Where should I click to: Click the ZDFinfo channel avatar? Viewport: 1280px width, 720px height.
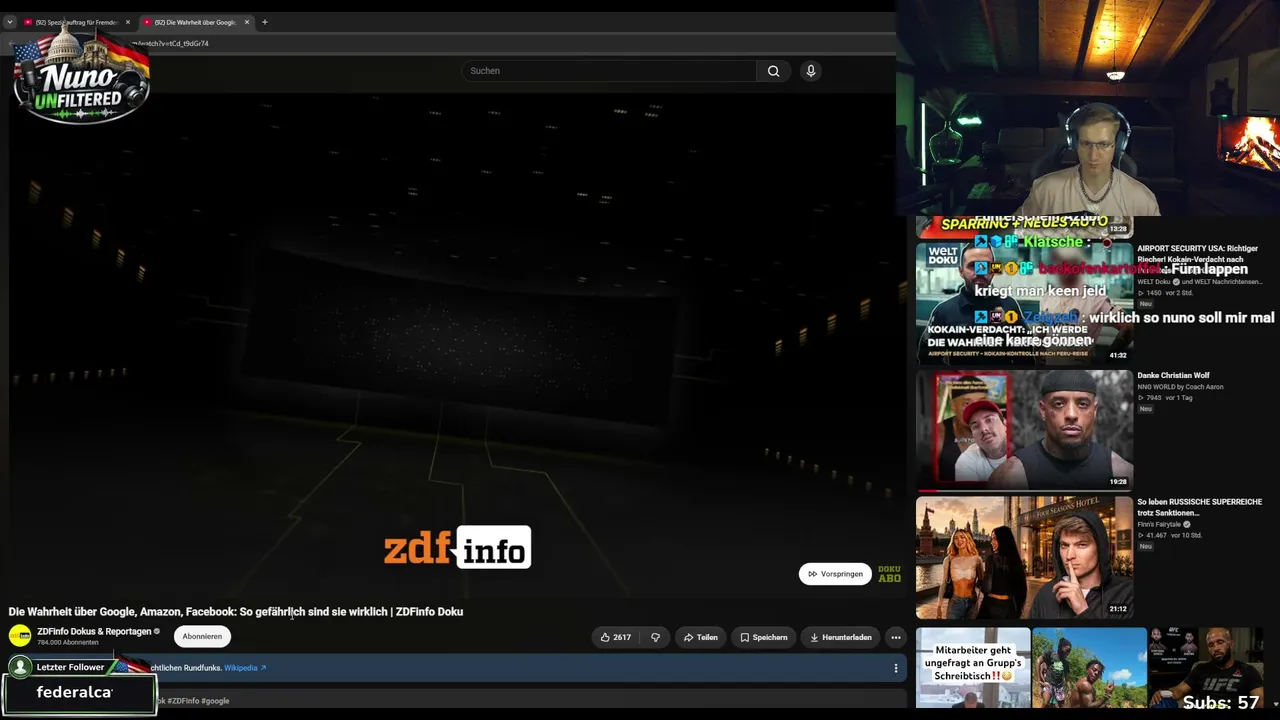(x=20, y=636)
